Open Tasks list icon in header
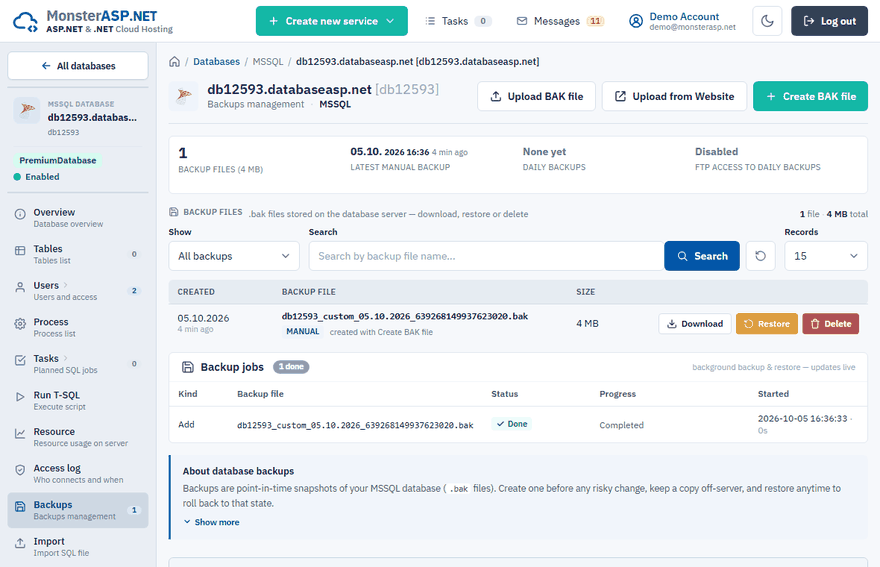880x567 pixels. (430, 21)
